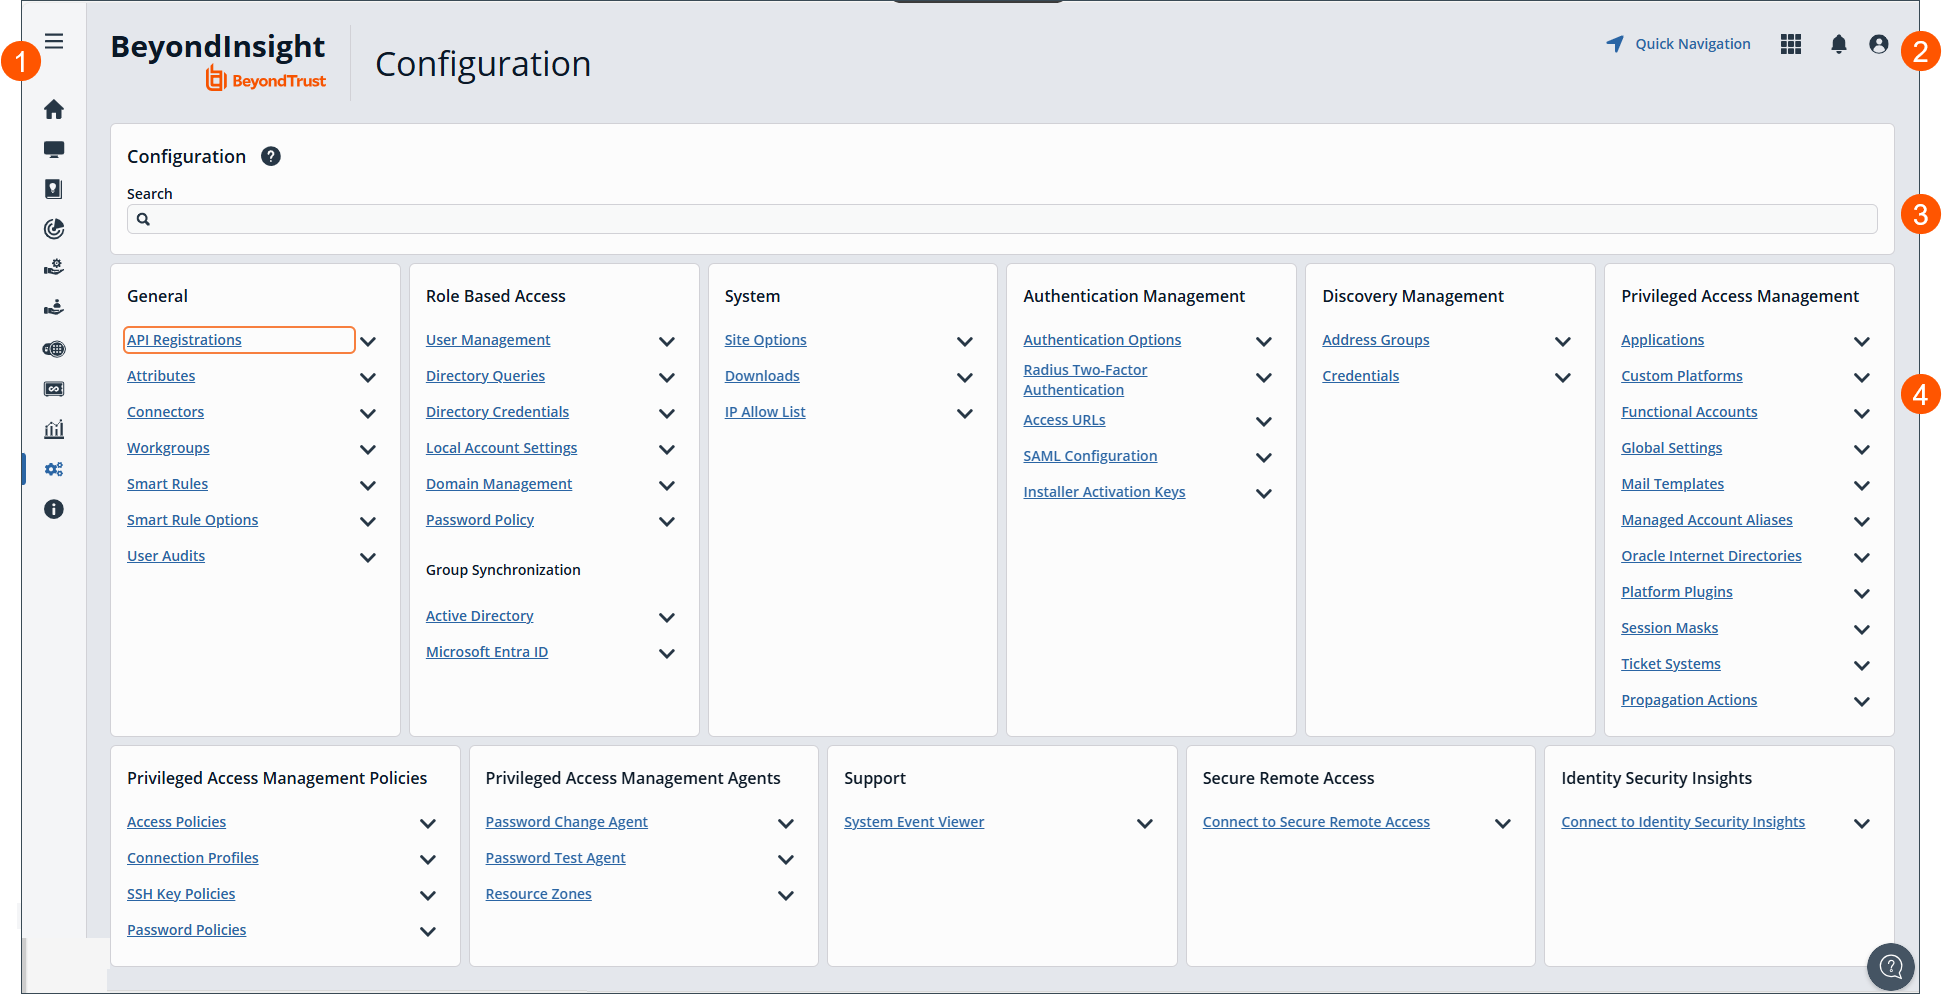Open System Event Viewer link
Viewport: 1942px width, 994px height.
914,822
